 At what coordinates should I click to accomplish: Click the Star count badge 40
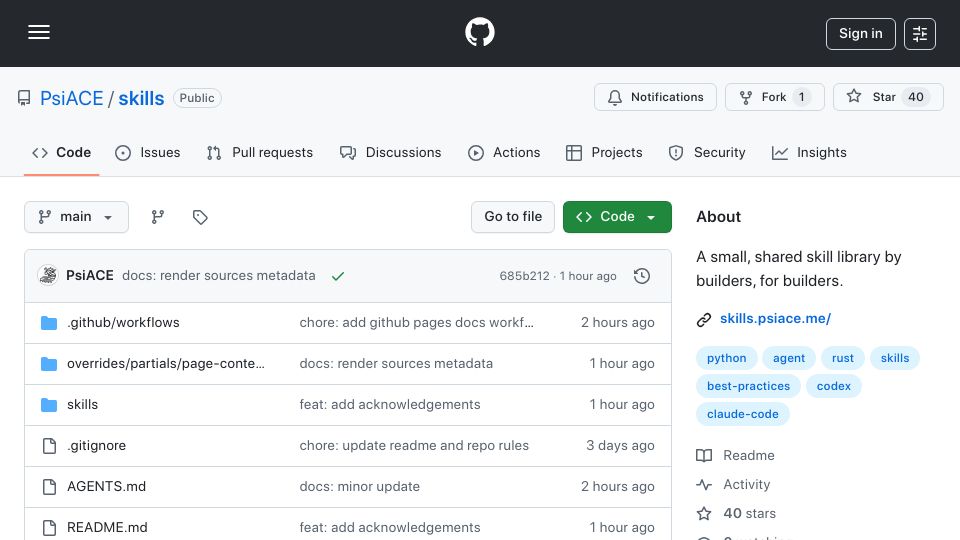click(916, 97)
